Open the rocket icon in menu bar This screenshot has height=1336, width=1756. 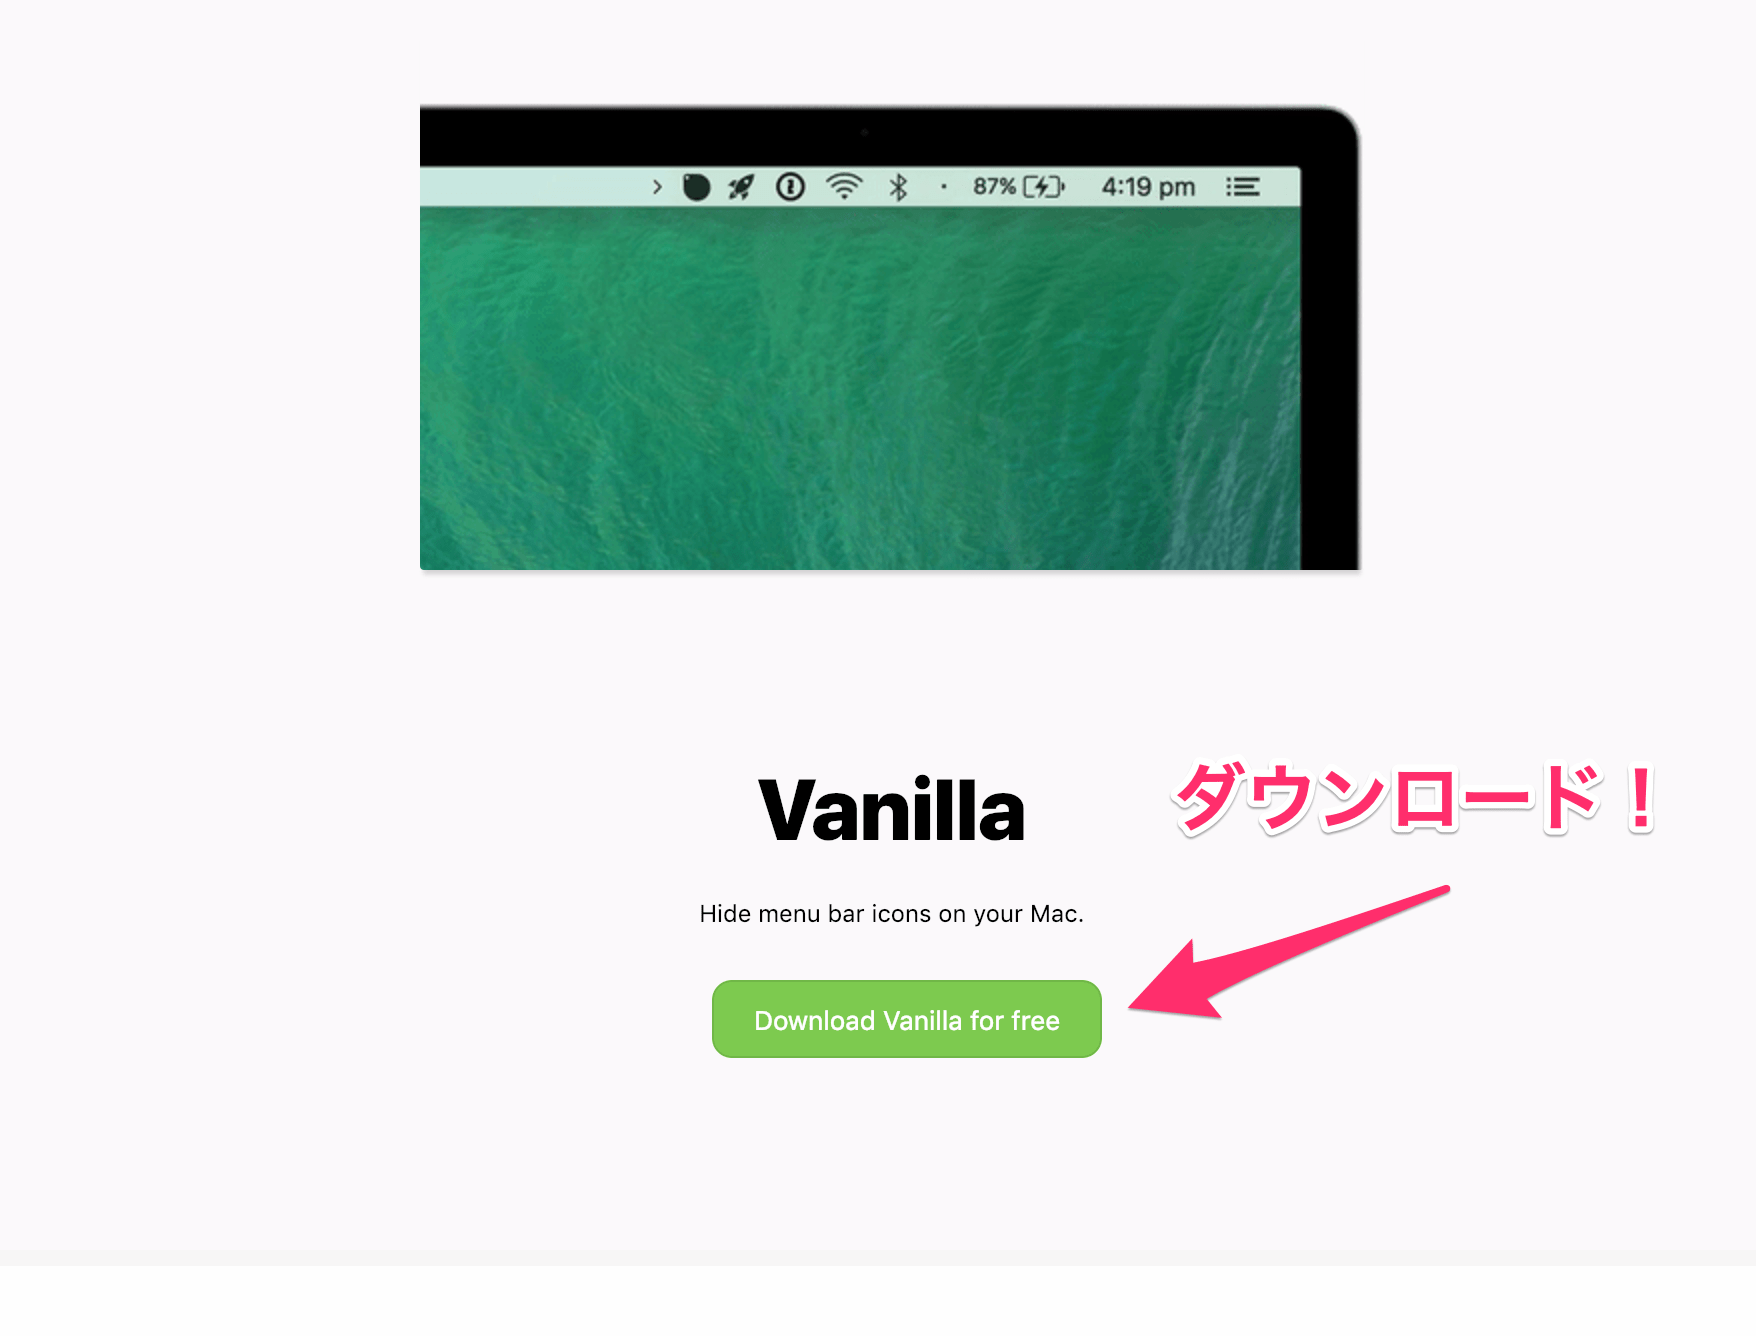coord(741,187)
